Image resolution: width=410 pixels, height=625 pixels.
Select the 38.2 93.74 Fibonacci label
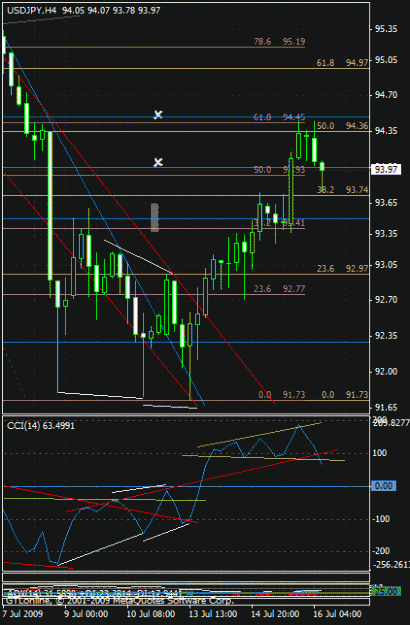(x=342, y=190)
